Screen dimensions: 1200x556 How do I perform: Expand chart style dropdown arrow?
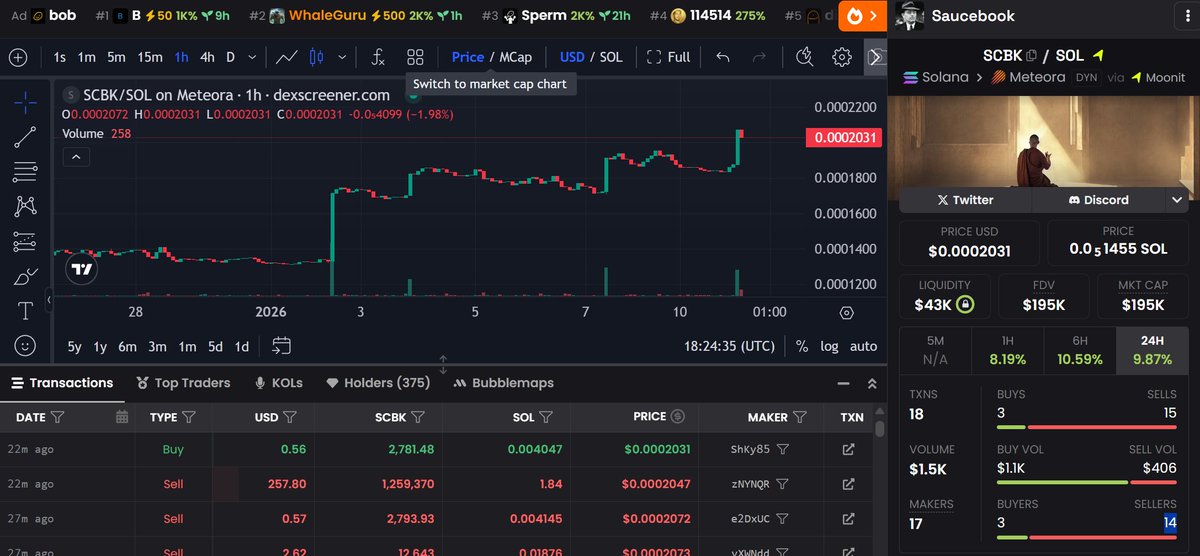[x=342, y=57]
